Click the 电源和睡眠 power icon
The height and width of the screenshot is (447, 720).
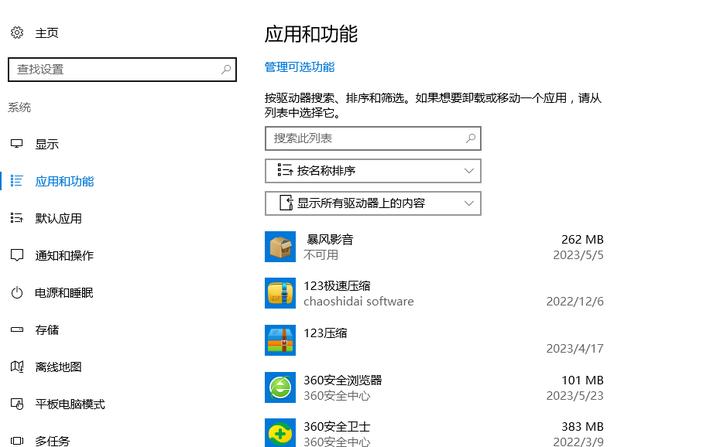point(17,292)
